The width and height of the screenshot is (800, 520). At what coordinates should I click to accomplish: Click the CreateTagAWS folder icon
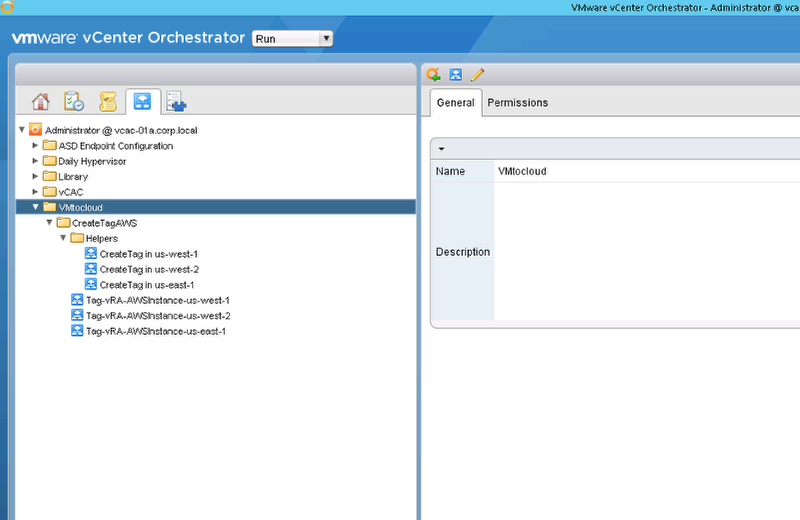[63, 222]
